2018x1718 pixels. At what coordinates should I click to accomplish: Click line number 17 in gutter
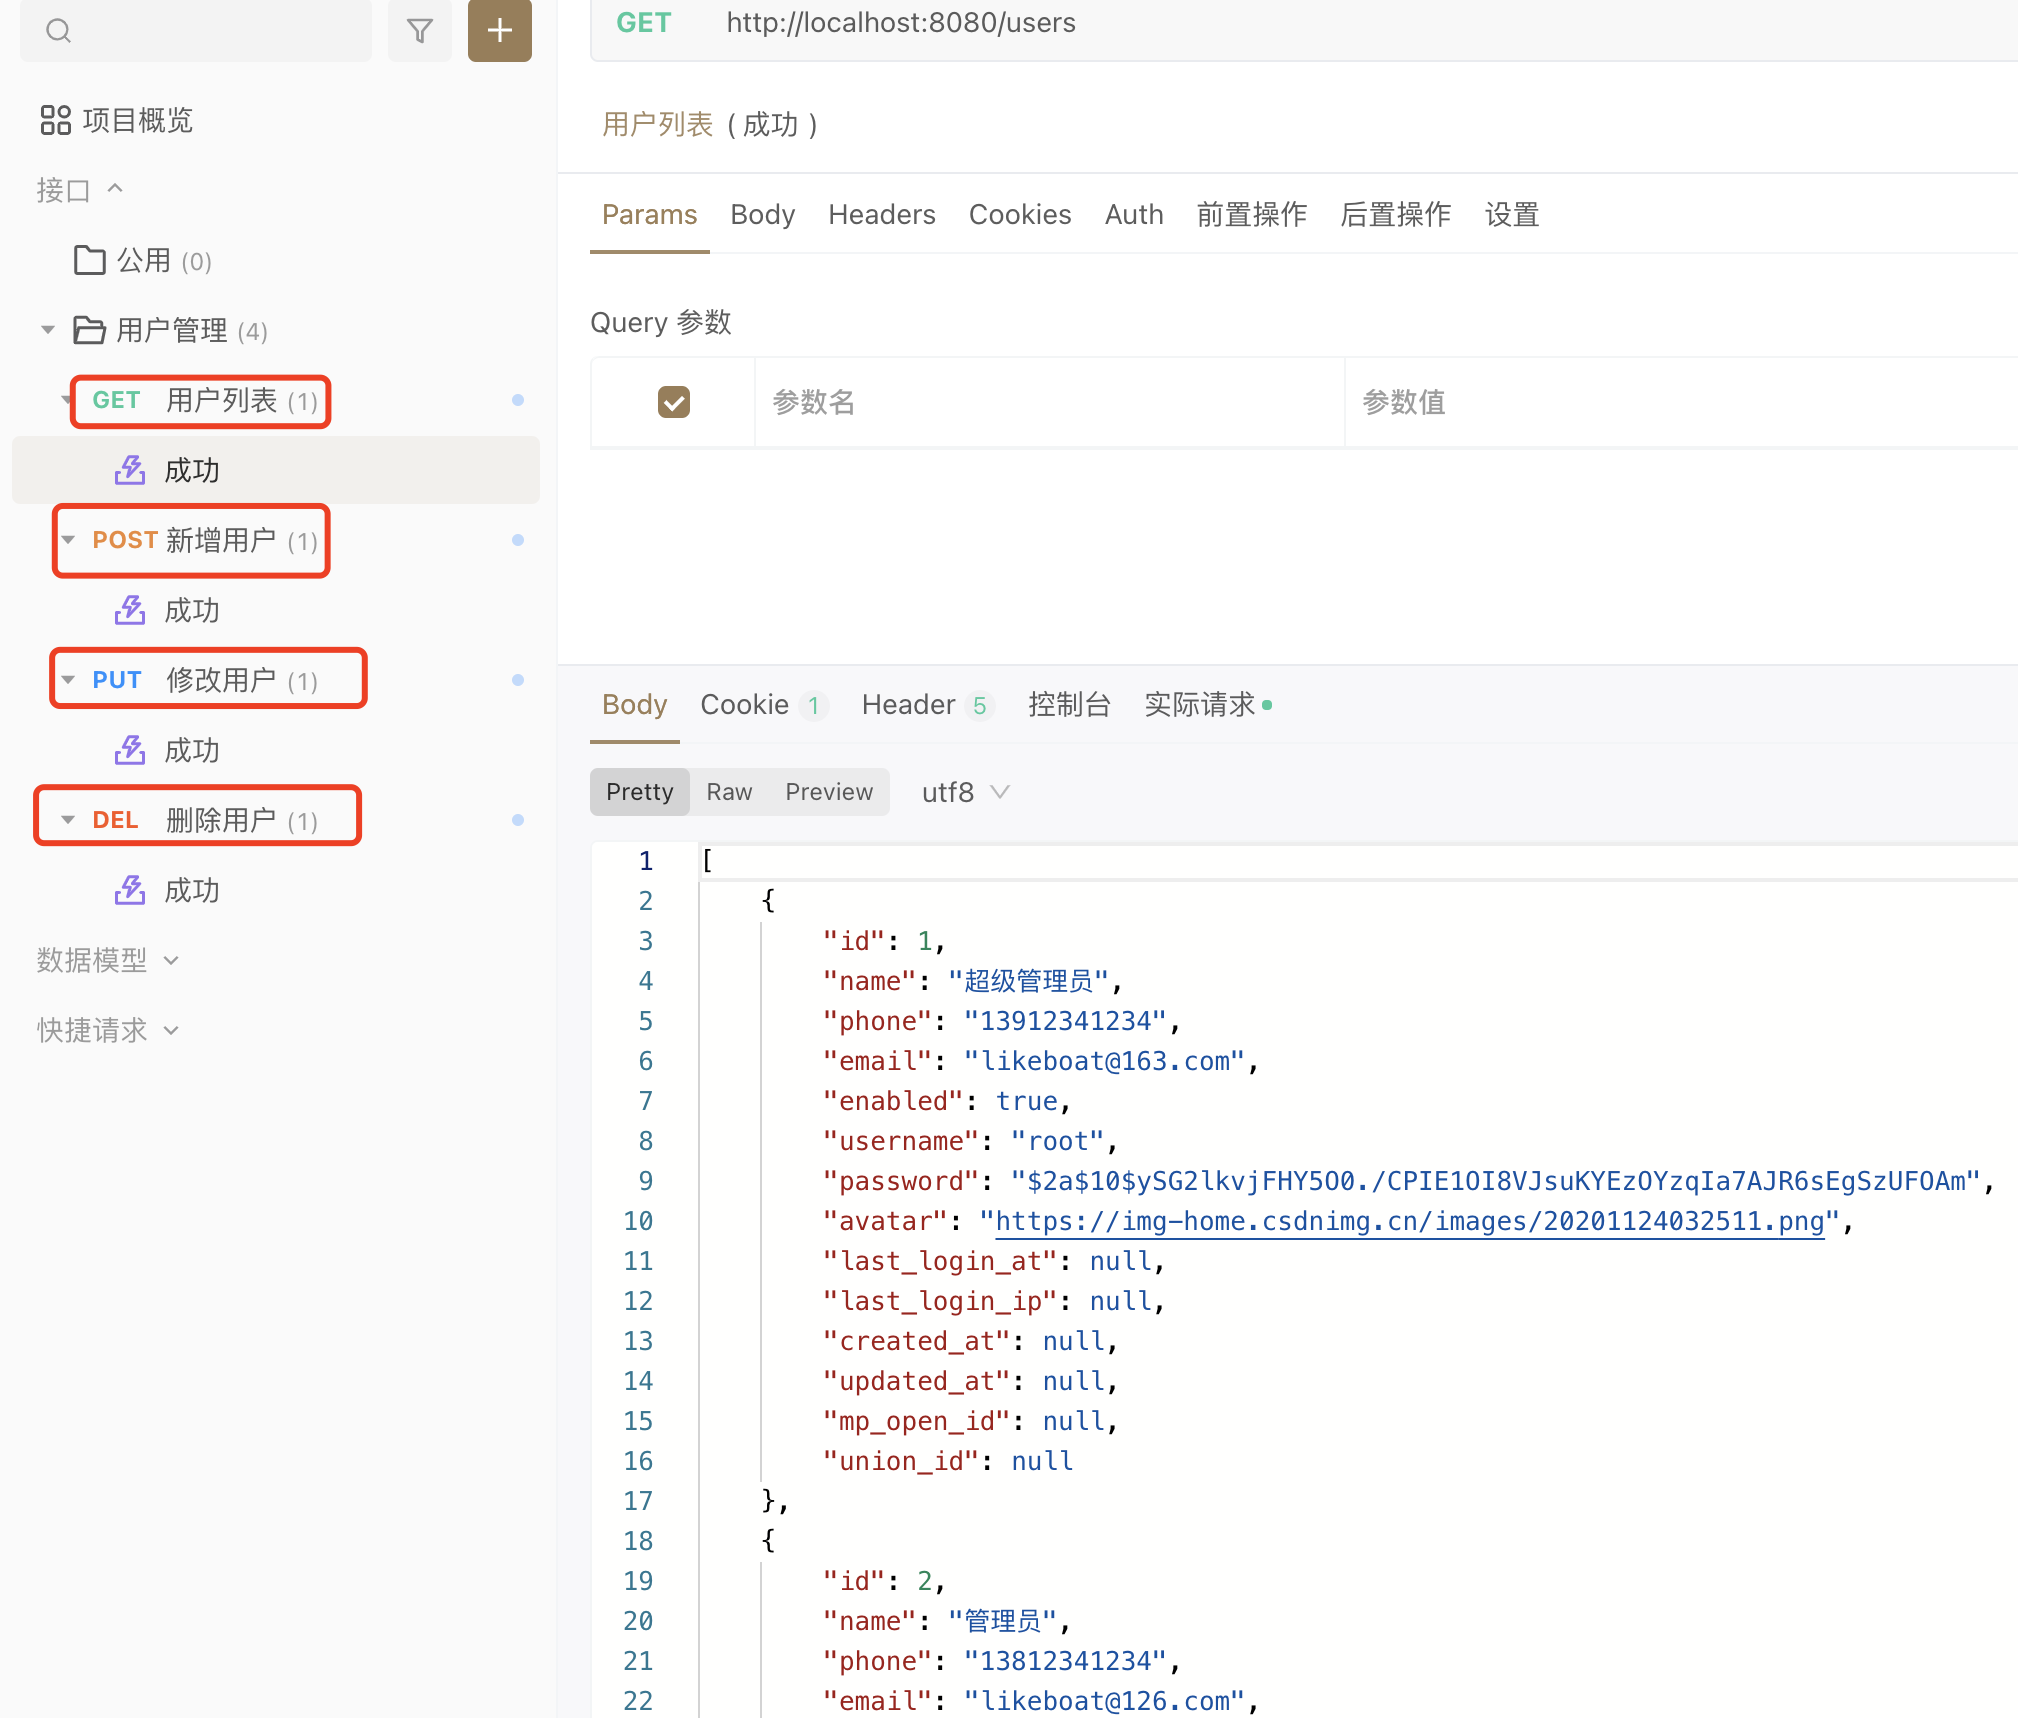(x=638, y=1501)
